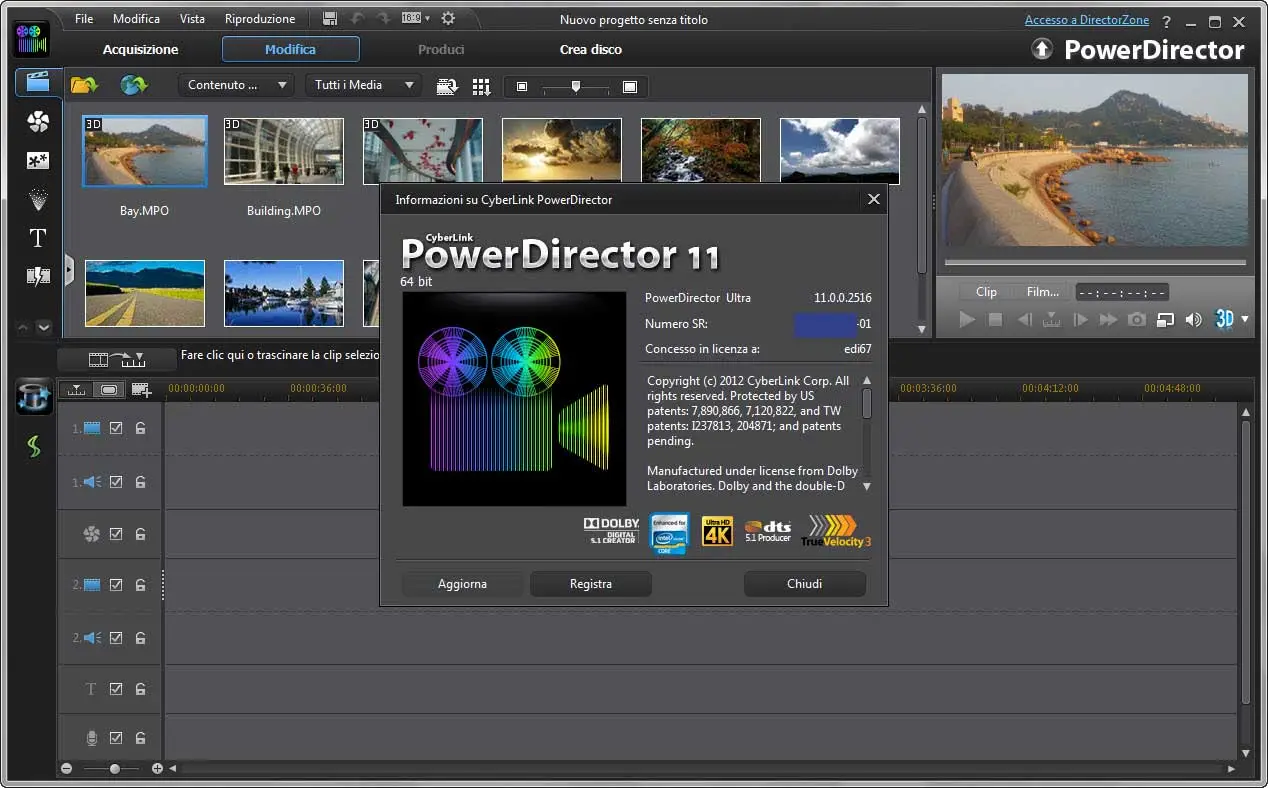Expand the 3D configuration dropdown arrow
This screenshot has width=1268, height=788.
(x=1245, y=320)
